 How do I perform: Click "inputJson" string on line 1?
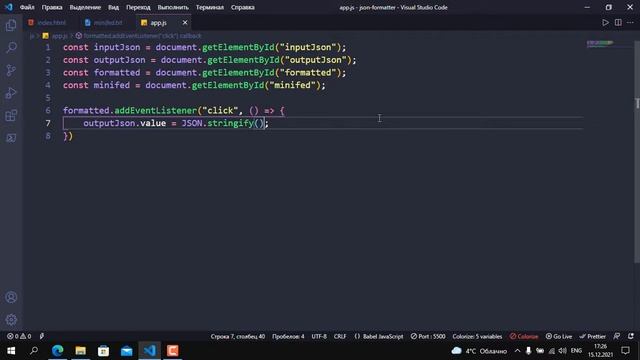tap(308, 47)
